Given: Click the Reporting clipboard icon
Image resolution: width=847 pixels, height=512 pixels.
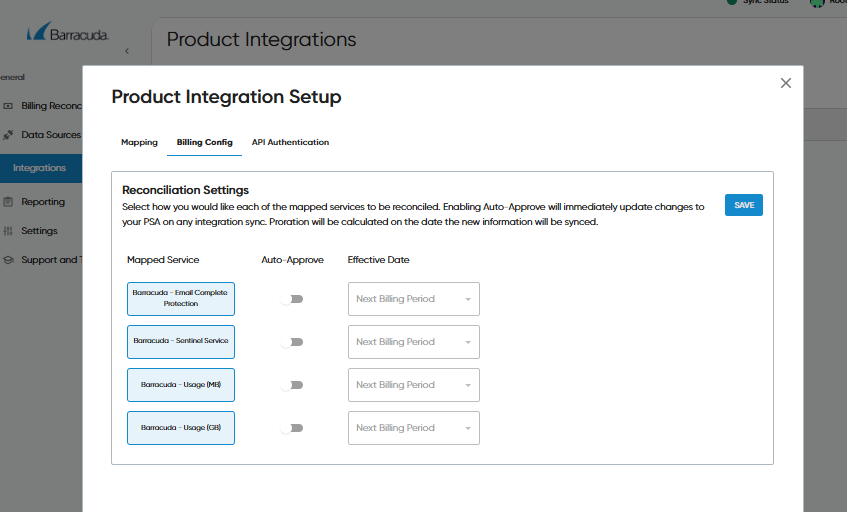Looking at the screenshot, I should [x=8, y=201].
